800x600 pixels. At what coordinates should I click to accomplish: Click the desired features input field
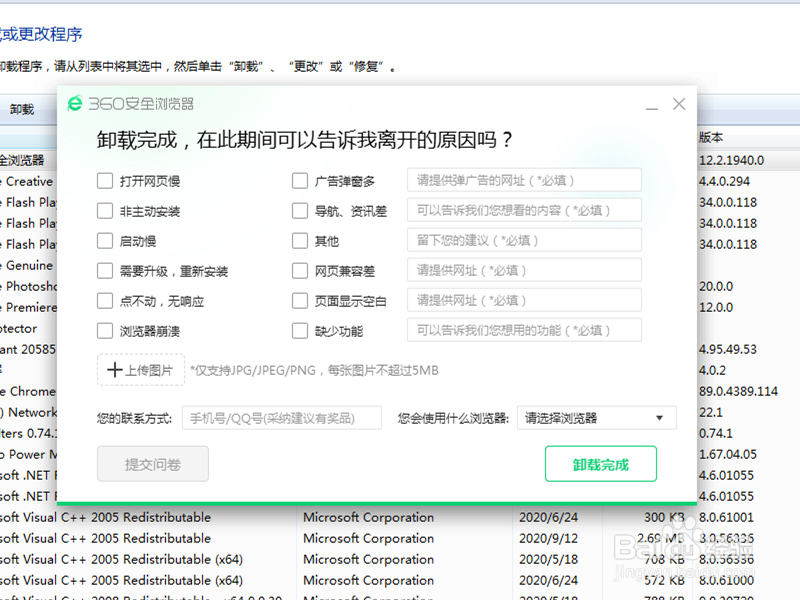click(524, 330)
